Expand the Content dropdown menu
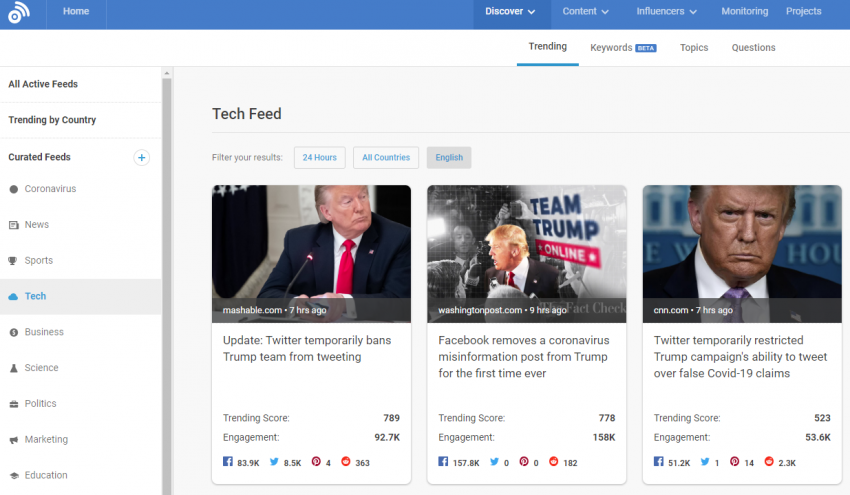The image size is (850, 495). (585, 11)
